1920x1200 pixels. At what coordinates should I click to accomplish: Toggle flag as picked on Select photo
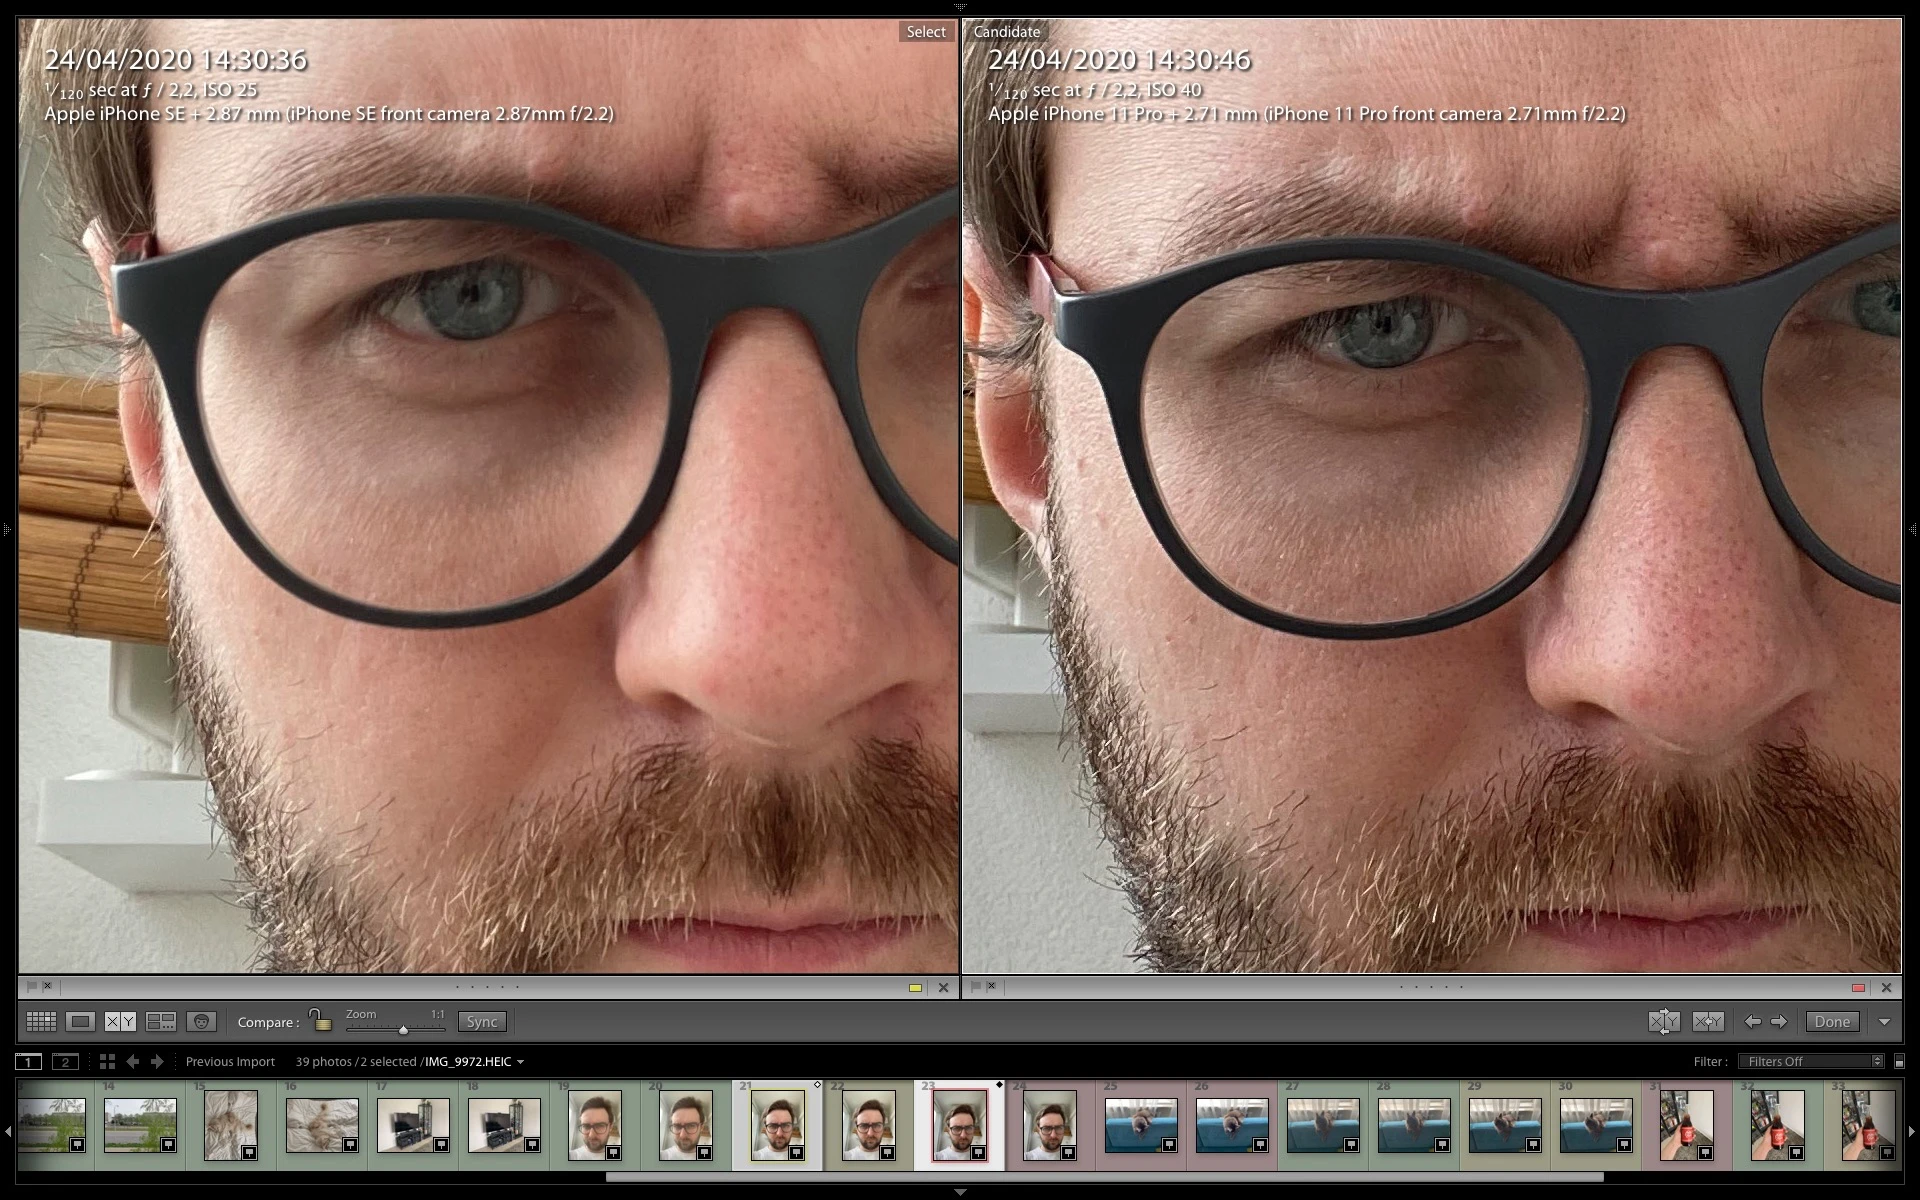click(32, 986)
